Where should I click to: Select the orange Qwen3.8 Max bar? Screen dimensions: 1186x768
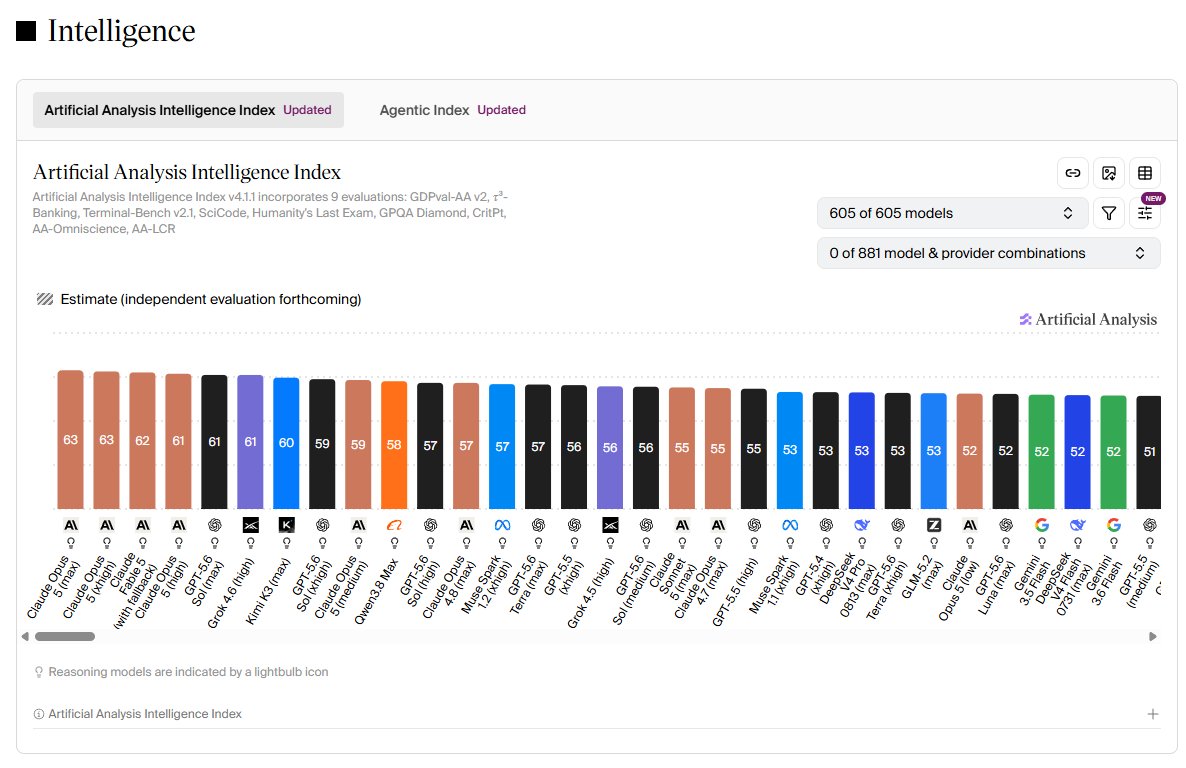[x=394, y=445]
